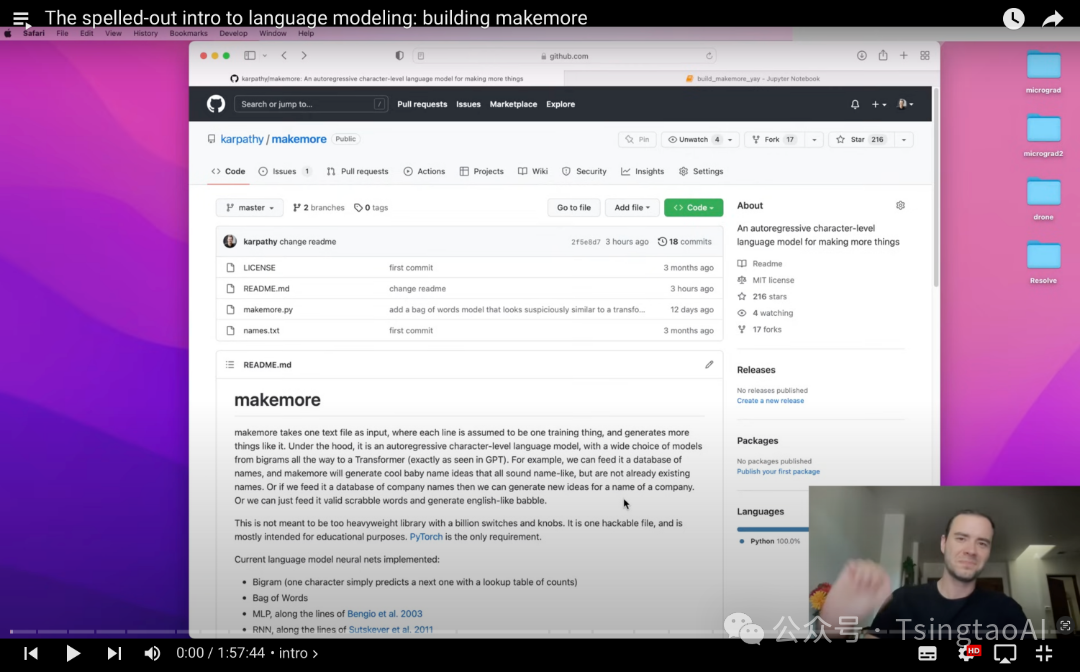Skip to the next video
Screen dimensions: 1080x672
[x=114, y=653]
